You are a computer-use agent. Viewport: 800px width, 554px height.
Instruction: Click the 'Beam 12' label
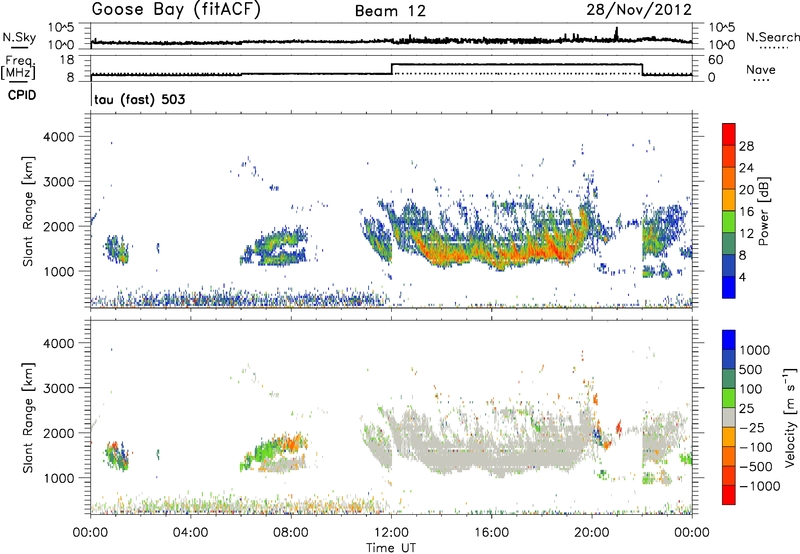point(390,11)
